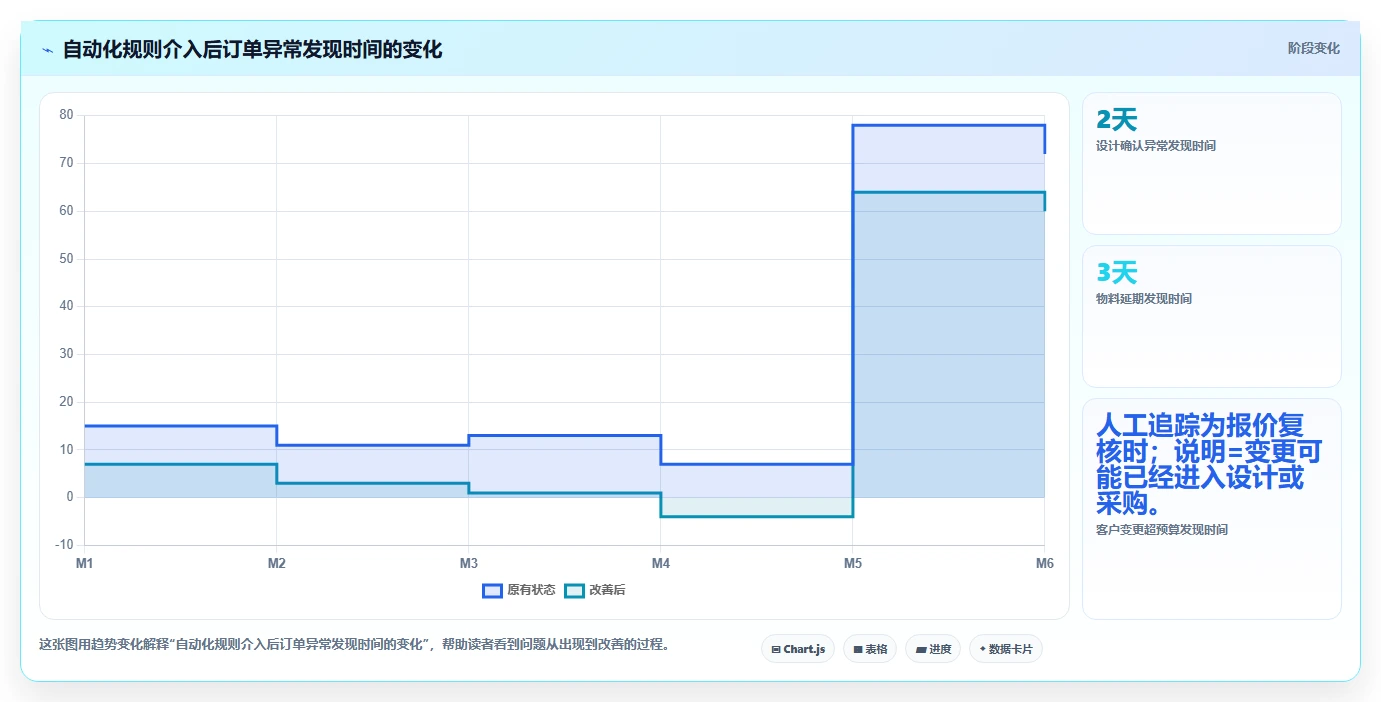Image resolution: width=1381 pixels, height=702 pixels.
Task: Click the 阶段变化 label in header
Action: click(1313, 48)
